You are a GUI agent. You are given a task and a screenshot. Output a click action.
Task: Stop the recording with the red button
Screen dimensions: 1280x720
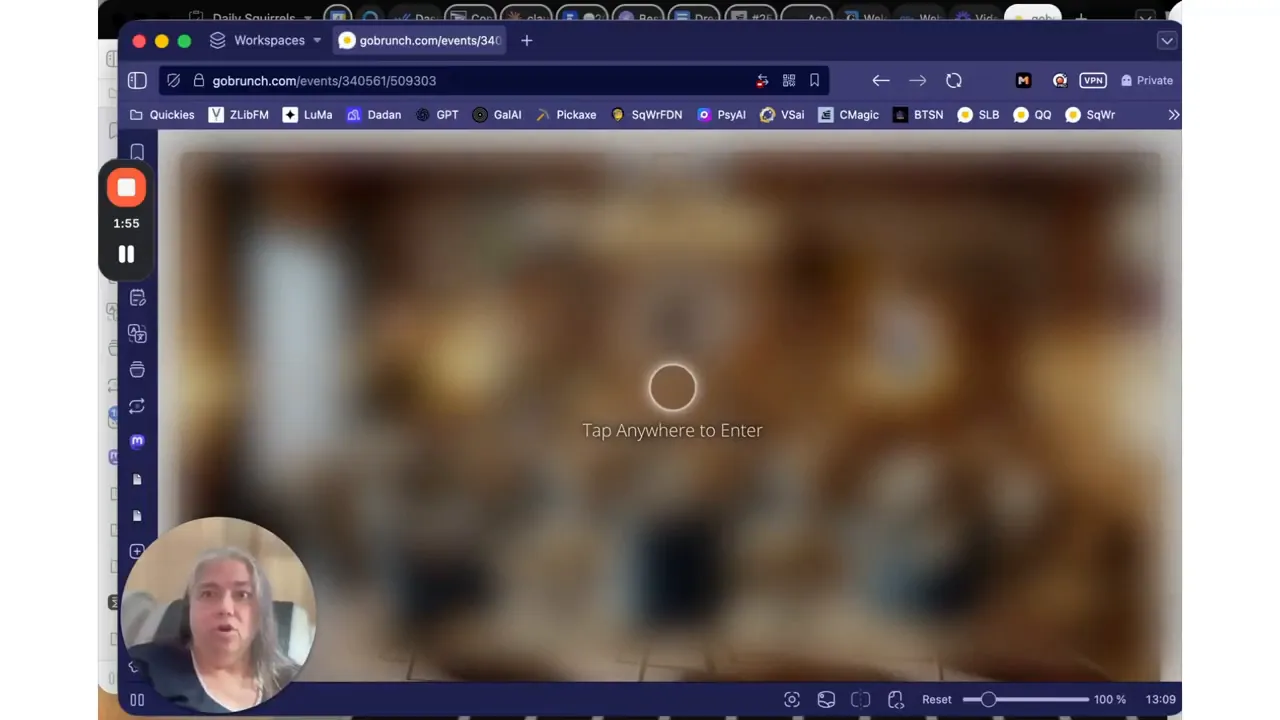point(126,187)
